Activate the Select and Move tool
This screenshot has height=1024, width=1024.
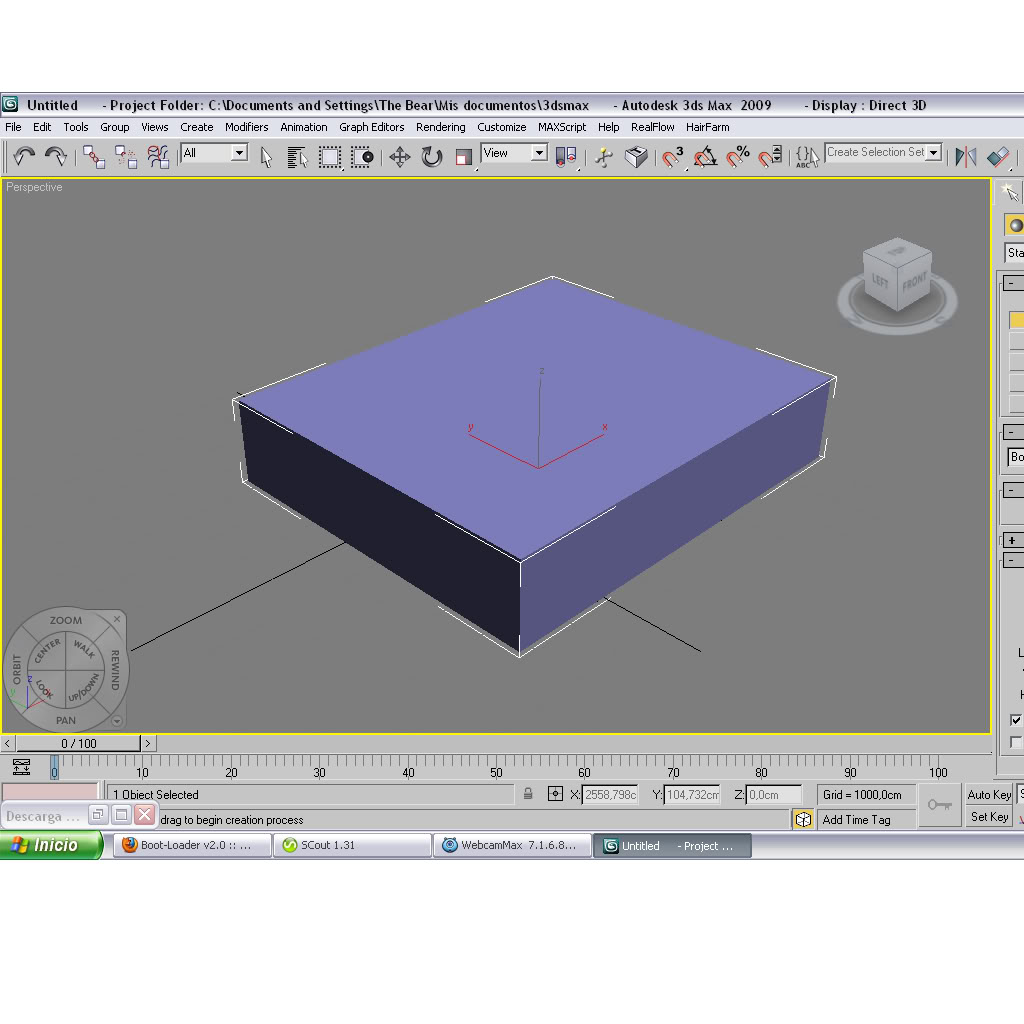point(400,157)
